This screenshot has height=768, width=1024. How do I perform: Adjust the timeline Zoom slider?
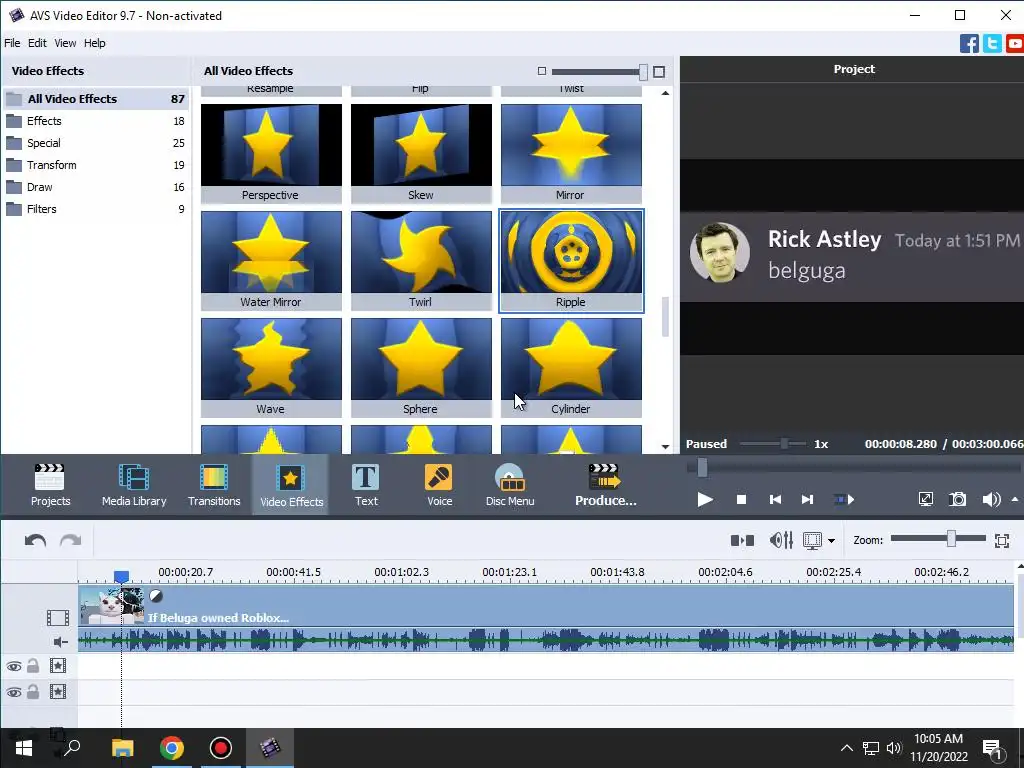pos(952,539)
